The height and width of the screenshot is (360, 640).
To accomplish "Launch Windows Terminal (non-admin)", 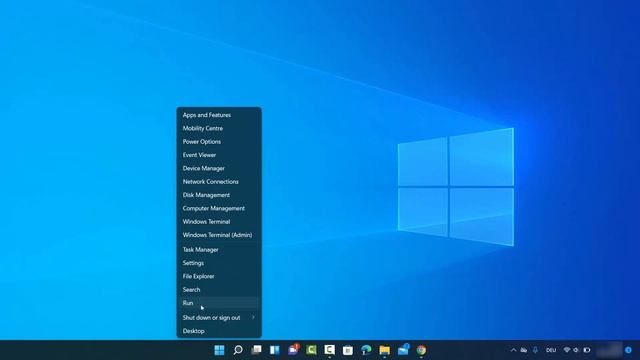I will click(x=219, y=222).
